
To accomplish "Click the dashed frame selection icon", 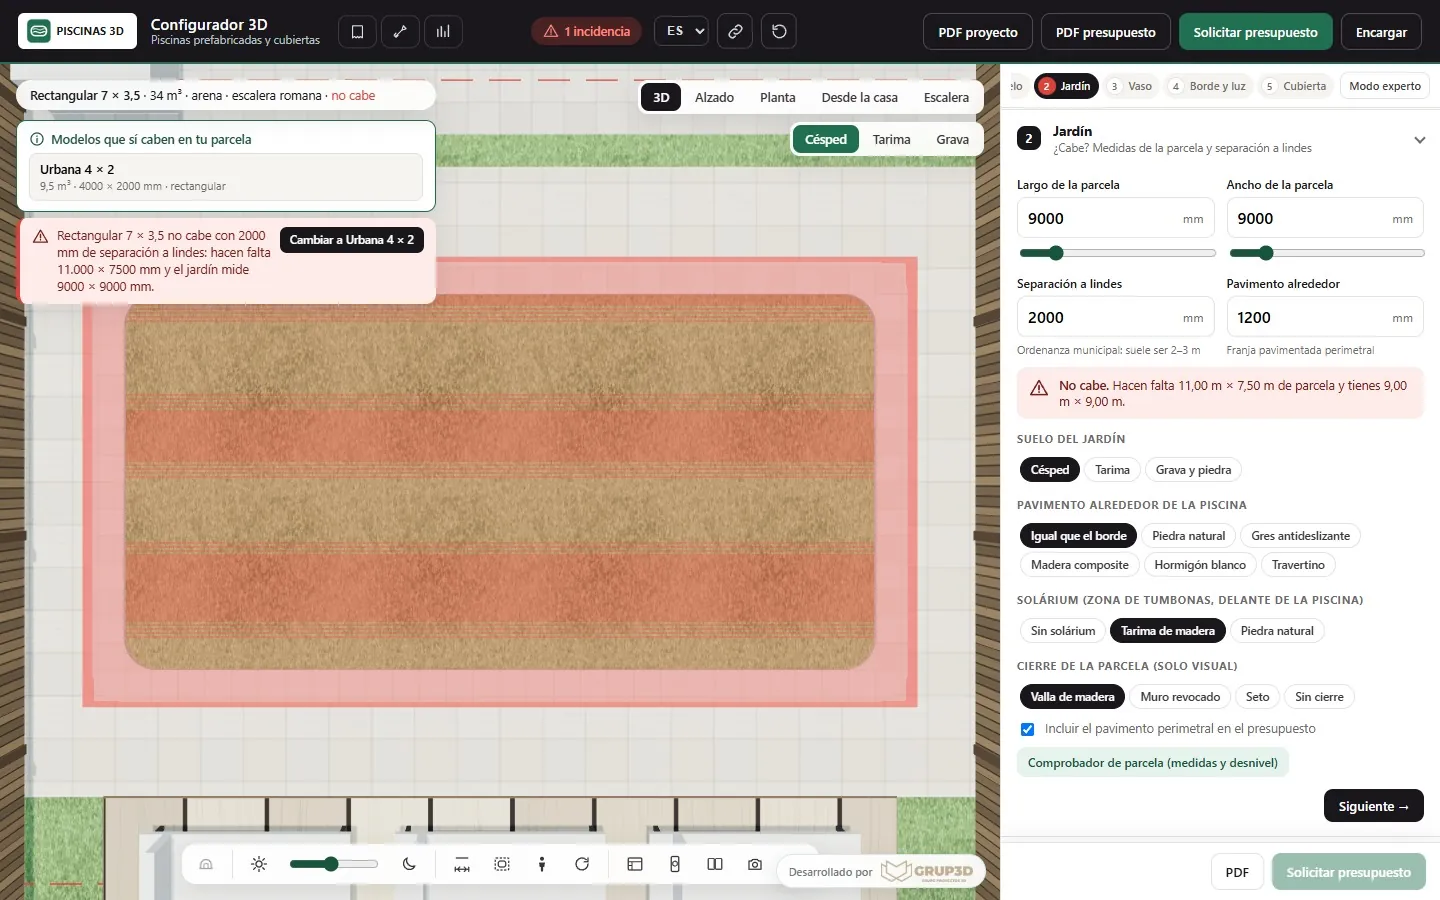I will 502,864.
